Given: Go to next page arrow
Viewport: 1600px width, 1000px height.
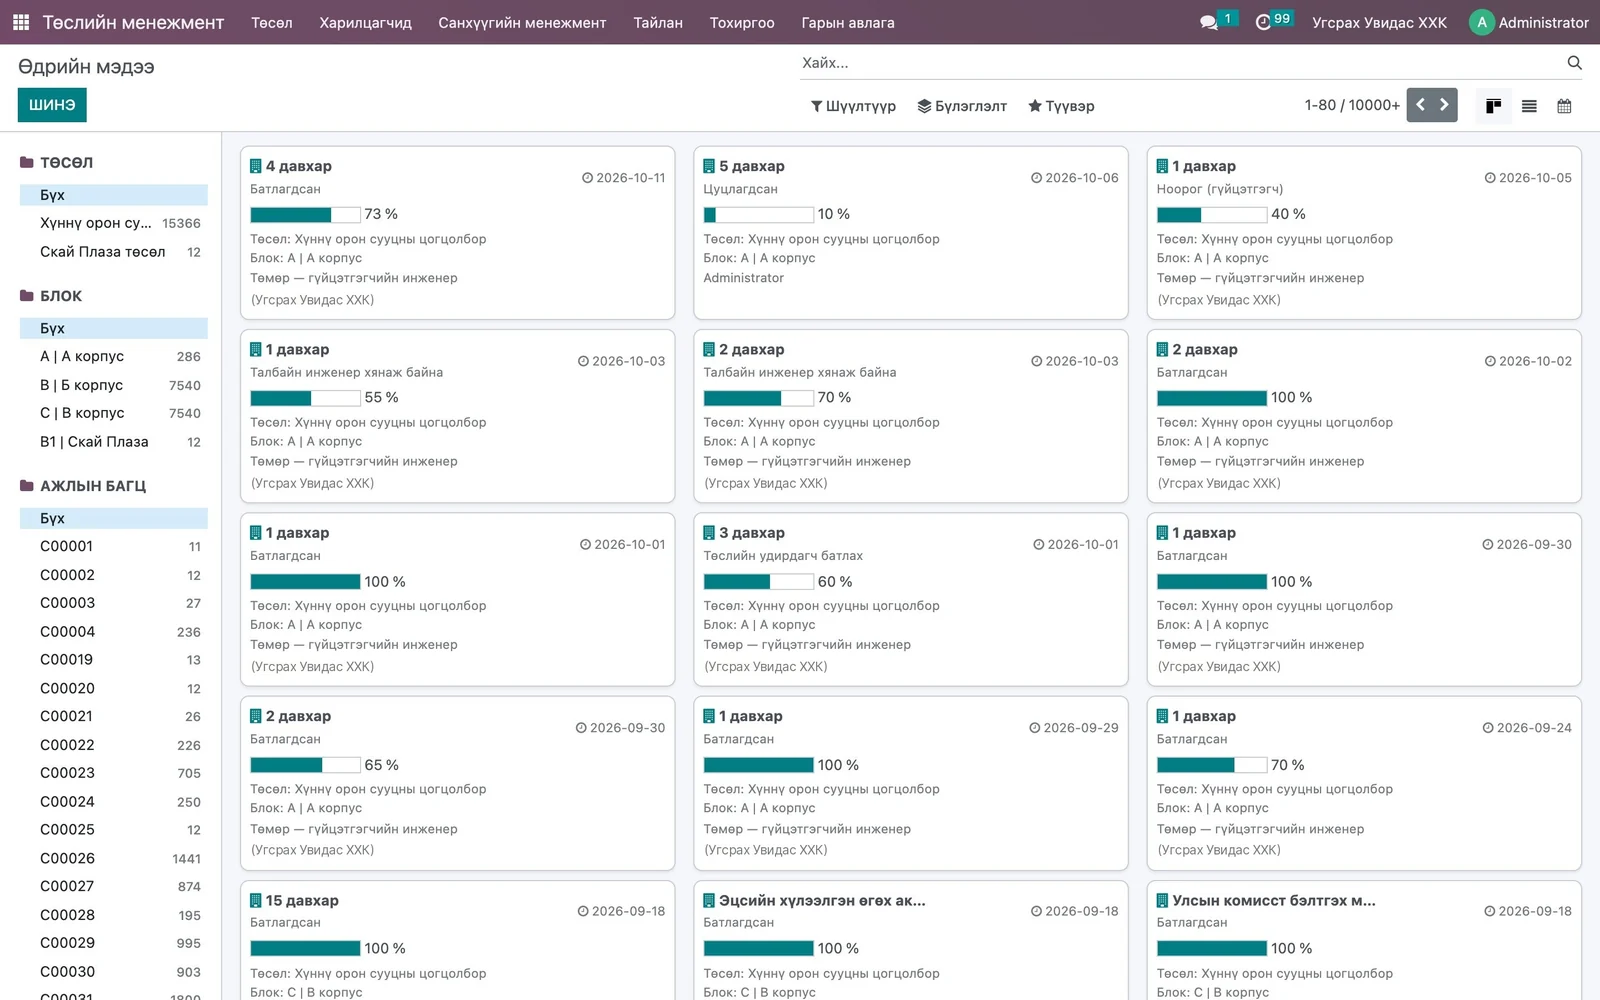Looking at the screenshot, I should click(1445, 105).
